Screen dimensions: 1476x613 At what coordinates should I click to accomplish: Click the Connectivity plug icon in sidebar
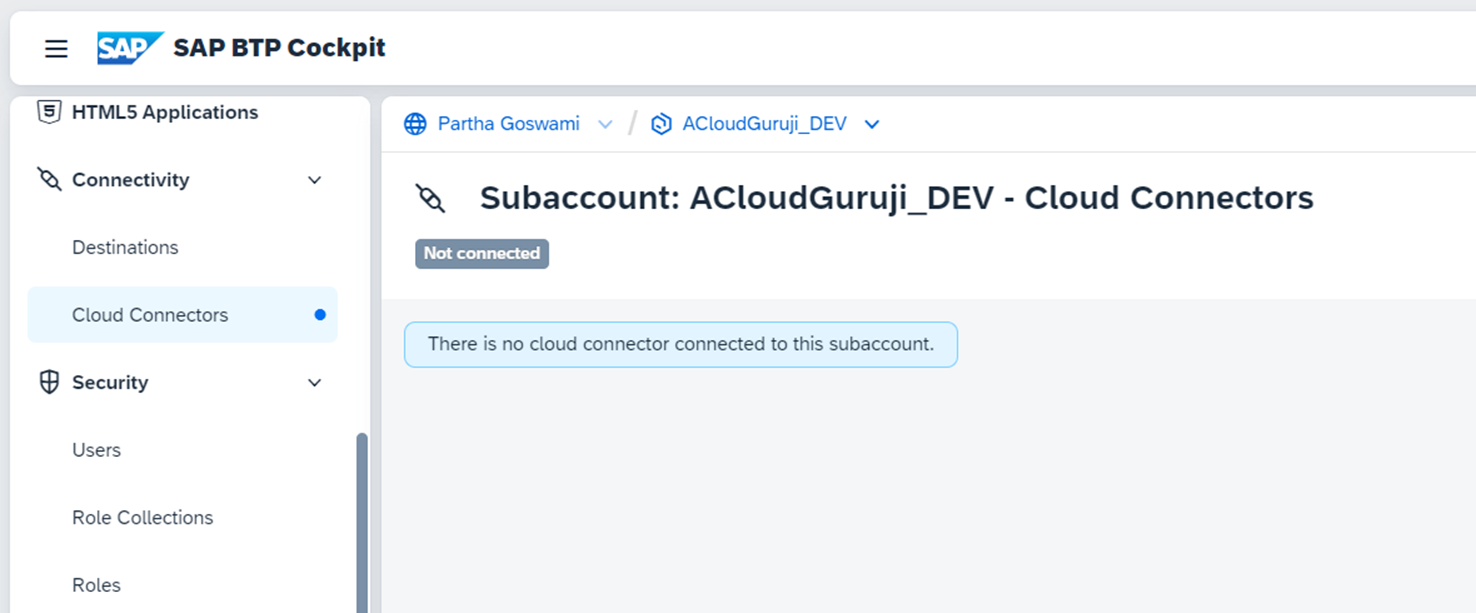click(x=49, y=180)
